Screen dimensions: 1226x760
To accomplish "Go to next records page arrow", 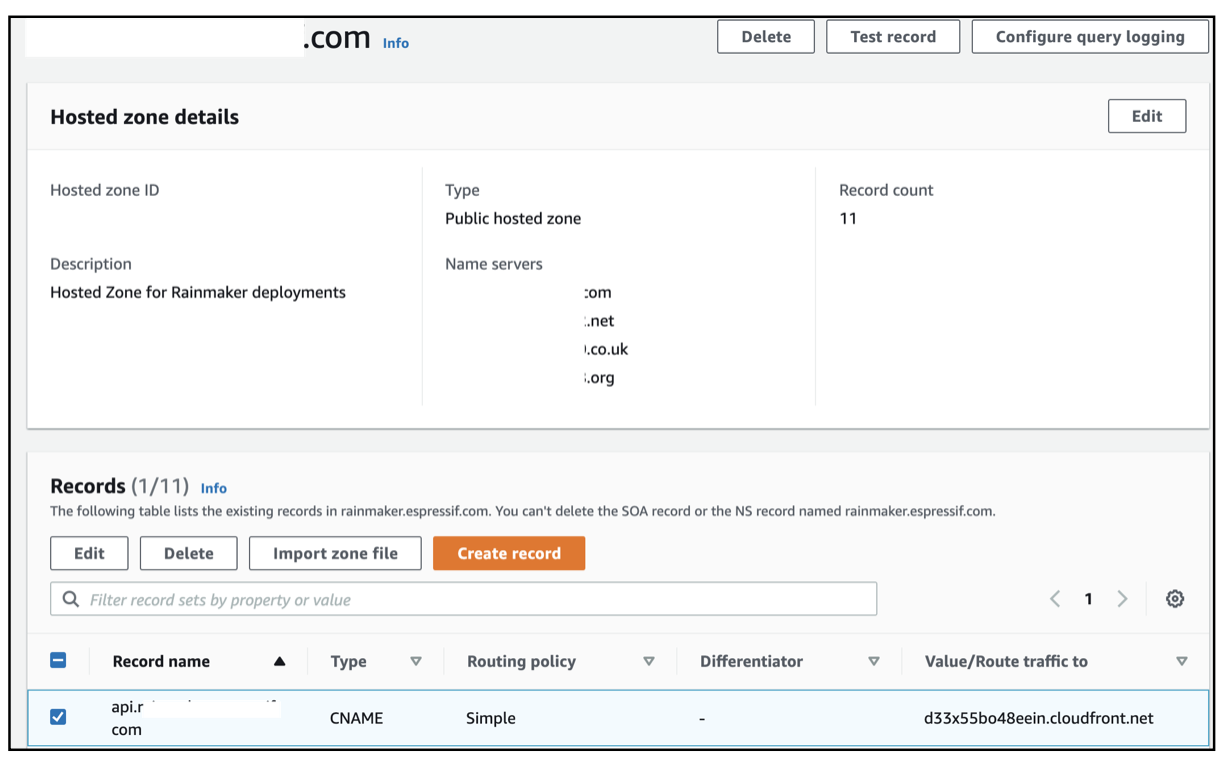I will 1122,599.
